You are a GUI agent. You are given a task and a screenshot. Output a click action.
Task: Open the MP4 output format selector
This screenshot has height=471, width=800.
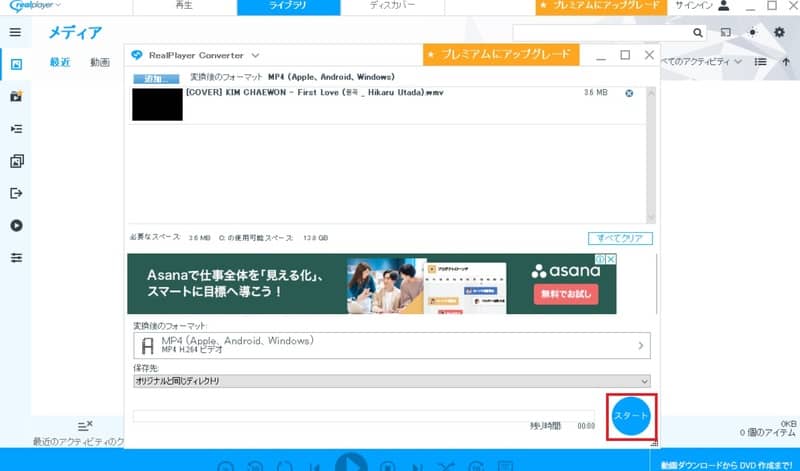391,345
